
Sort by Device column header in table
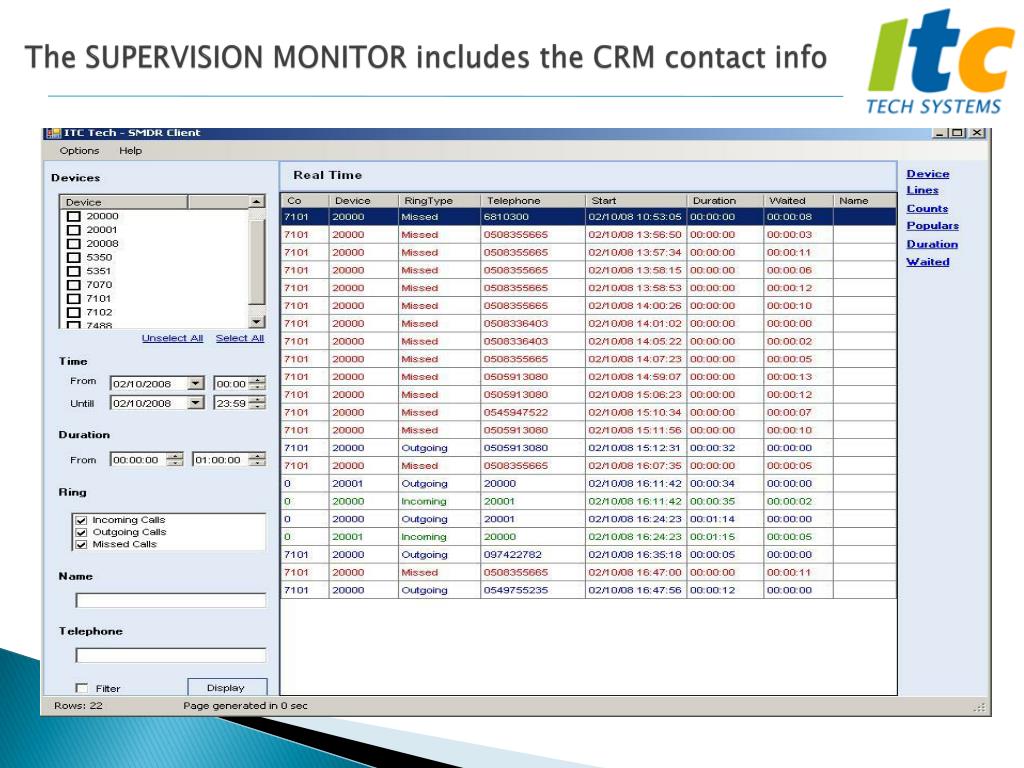363,200
